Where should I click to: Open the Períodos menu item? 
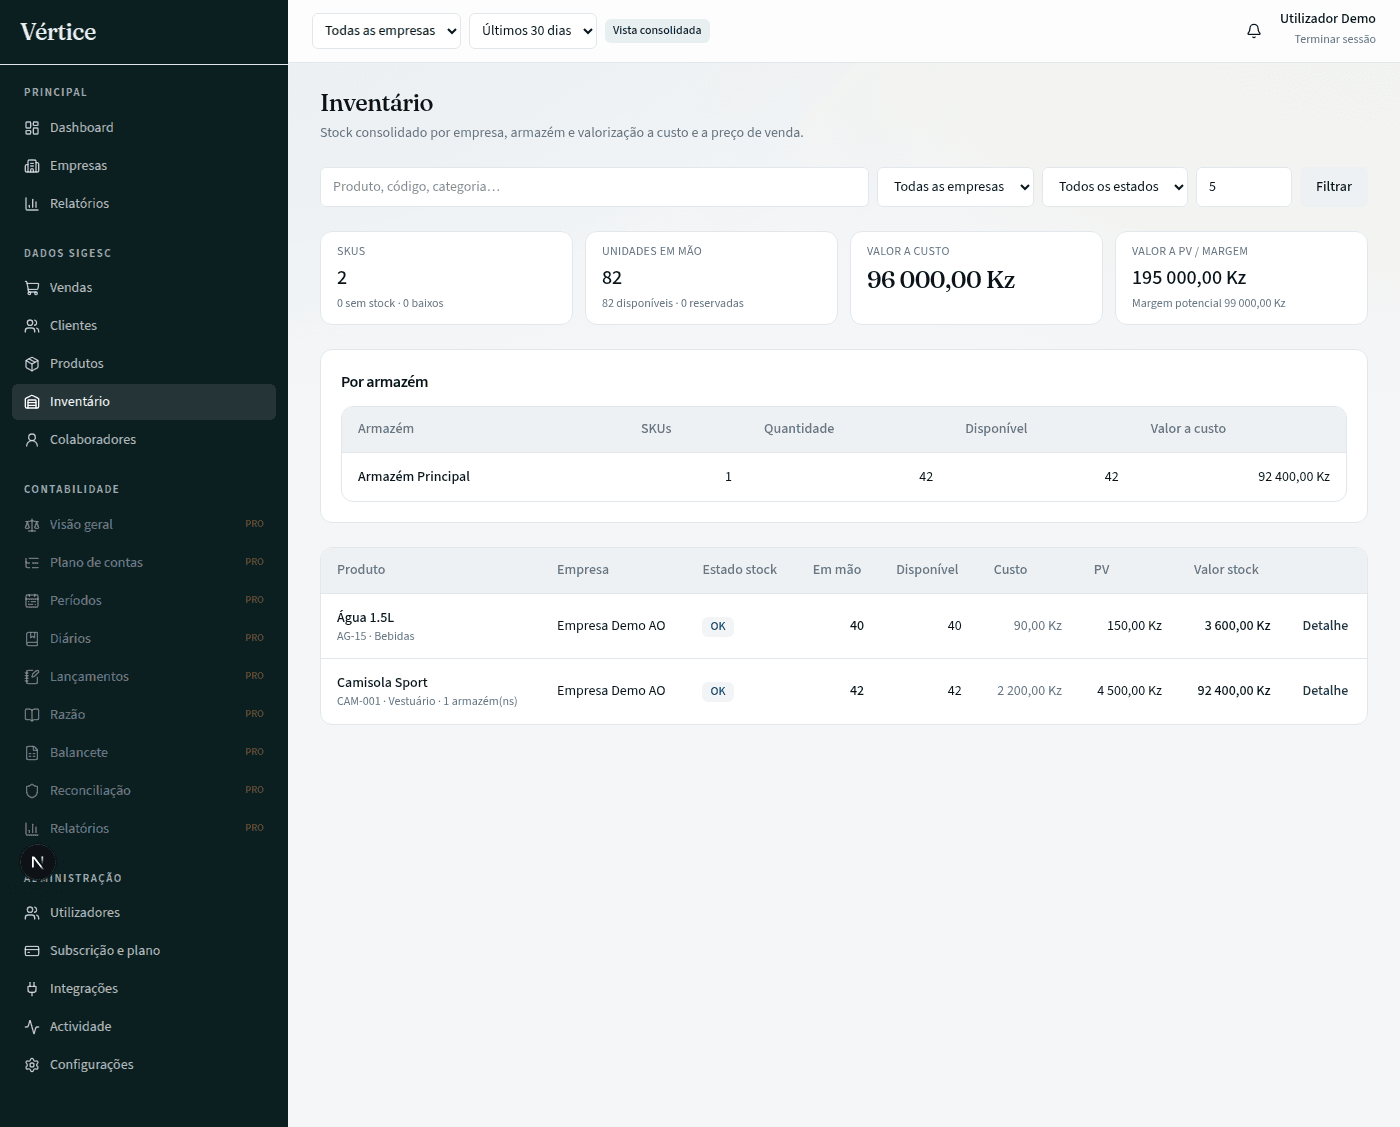click(x=144, y=601)
